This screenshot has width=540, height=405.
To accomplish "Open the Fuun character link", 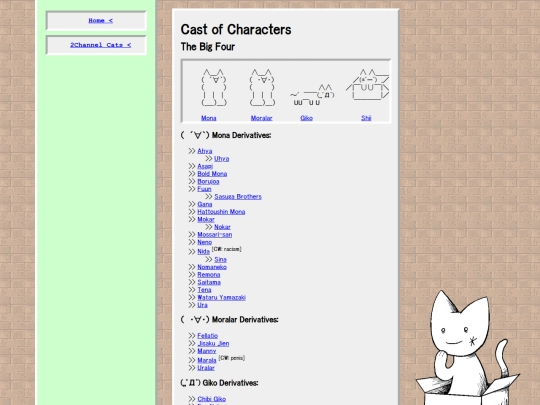I will pyautogui.click(x=204, y=189).
